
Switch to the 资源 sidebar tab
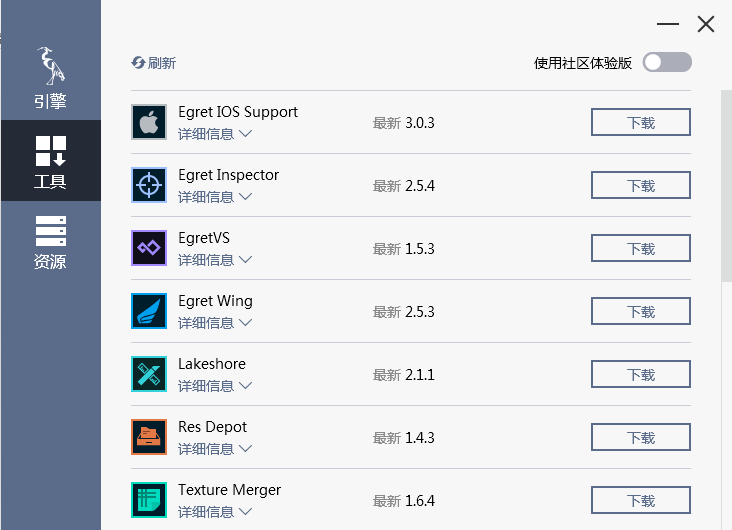click(50, 242)
